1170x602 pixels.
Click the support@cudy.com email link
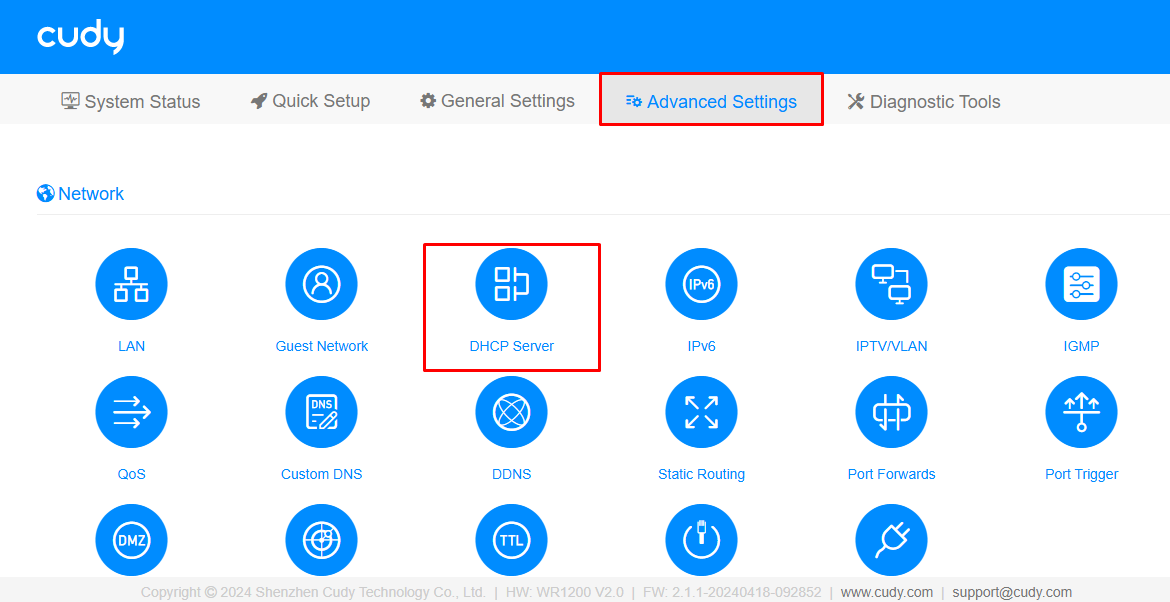pos(1011,592)
